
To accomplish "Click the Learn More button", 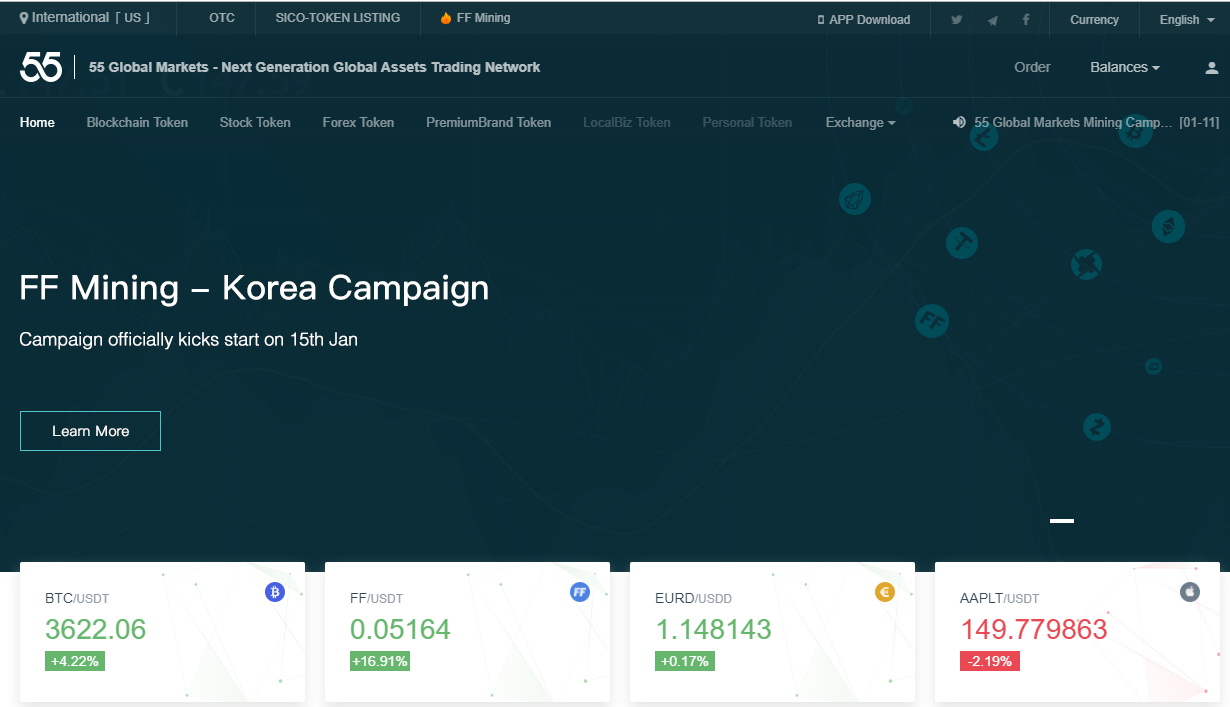I will point(90,431).
